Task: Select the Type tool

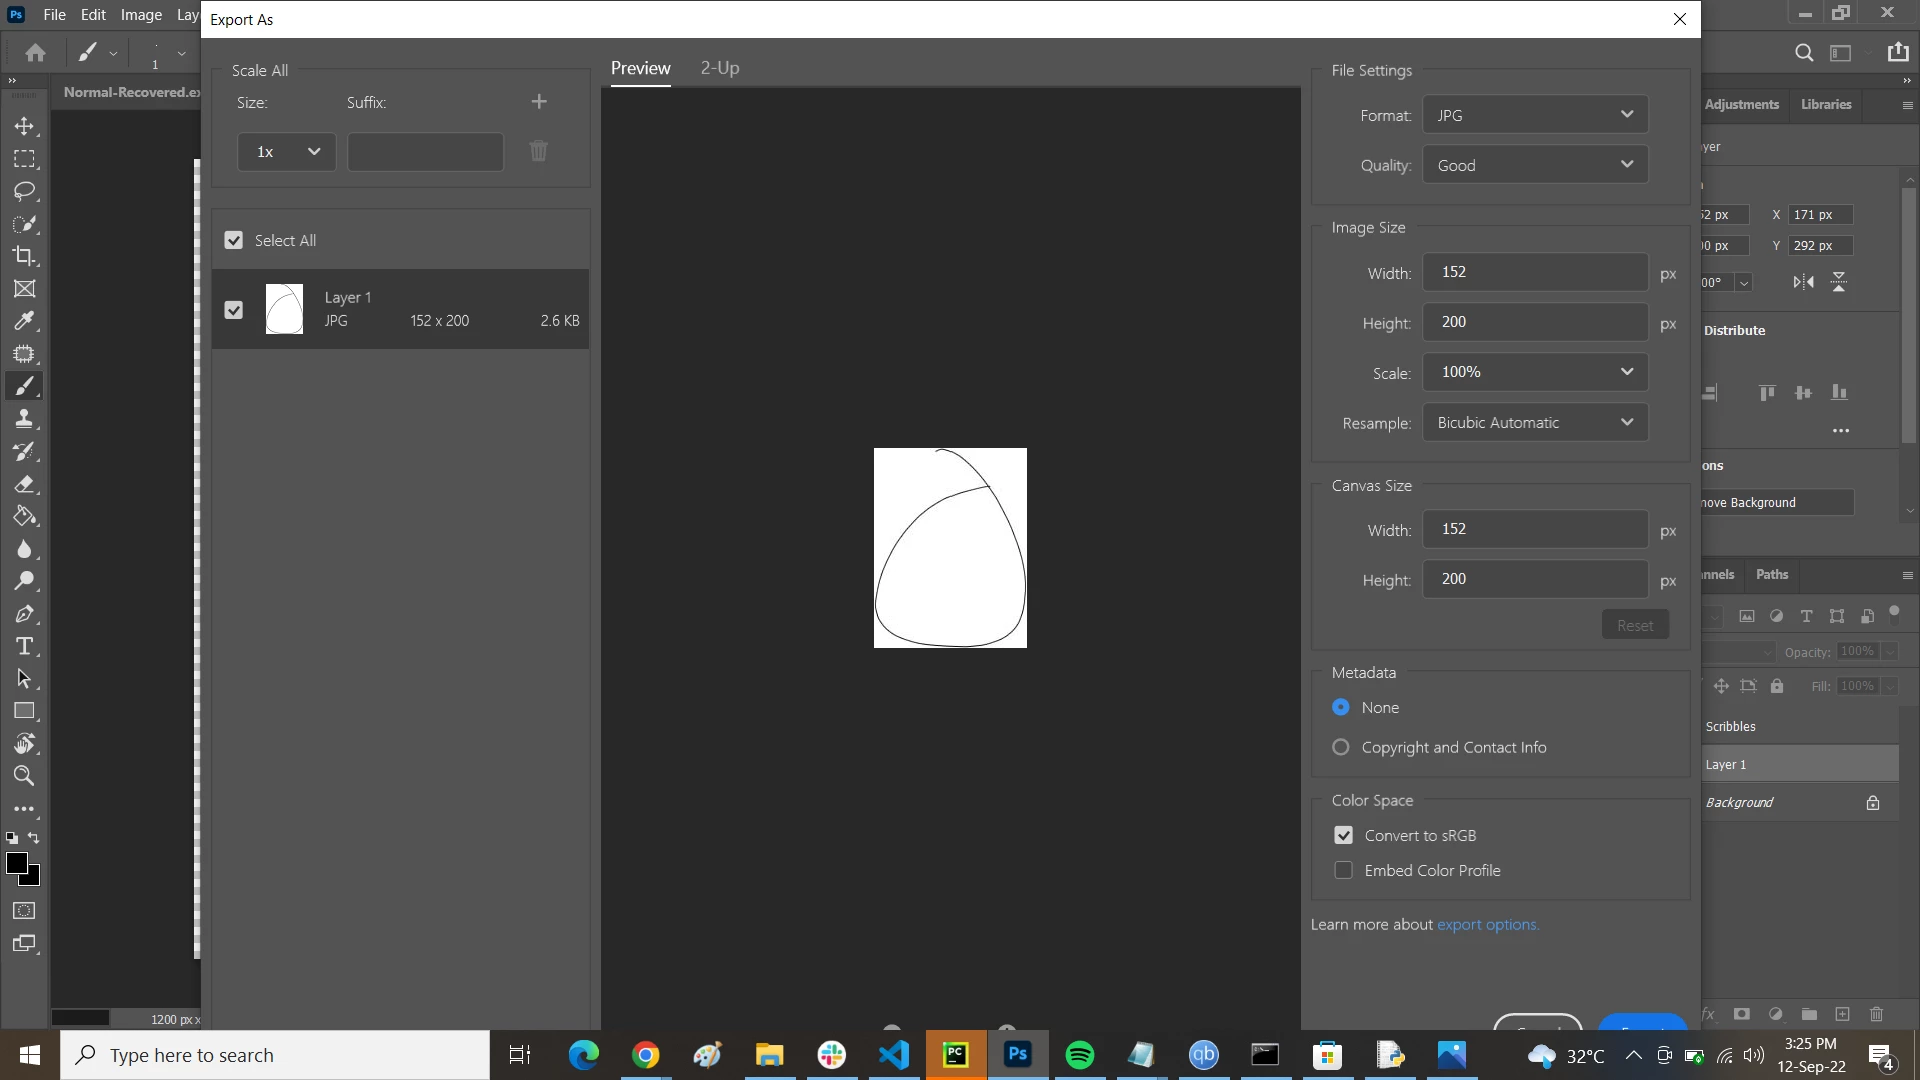Action: (24, 646)
